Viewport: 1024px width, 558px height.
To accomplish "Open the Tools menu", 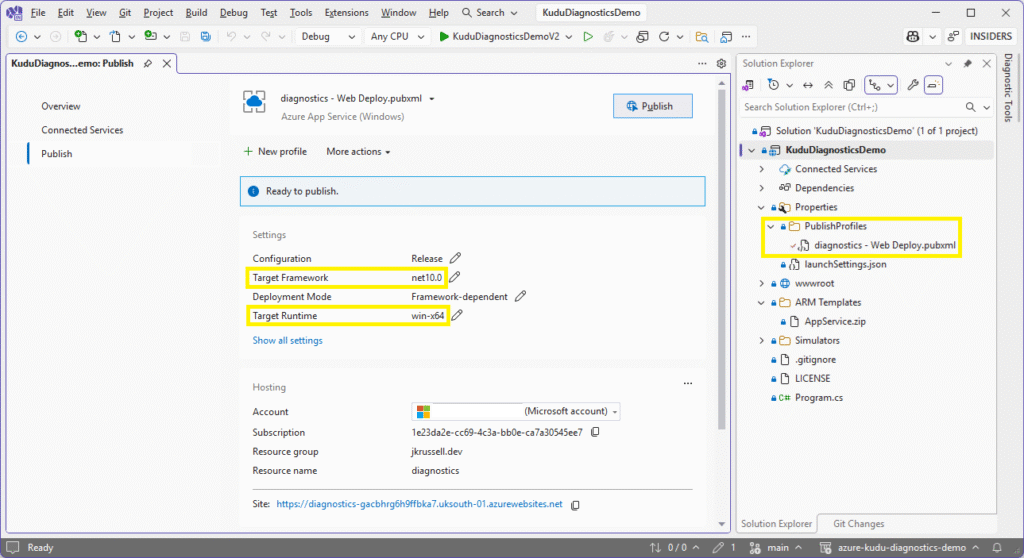I will [300, 12].
